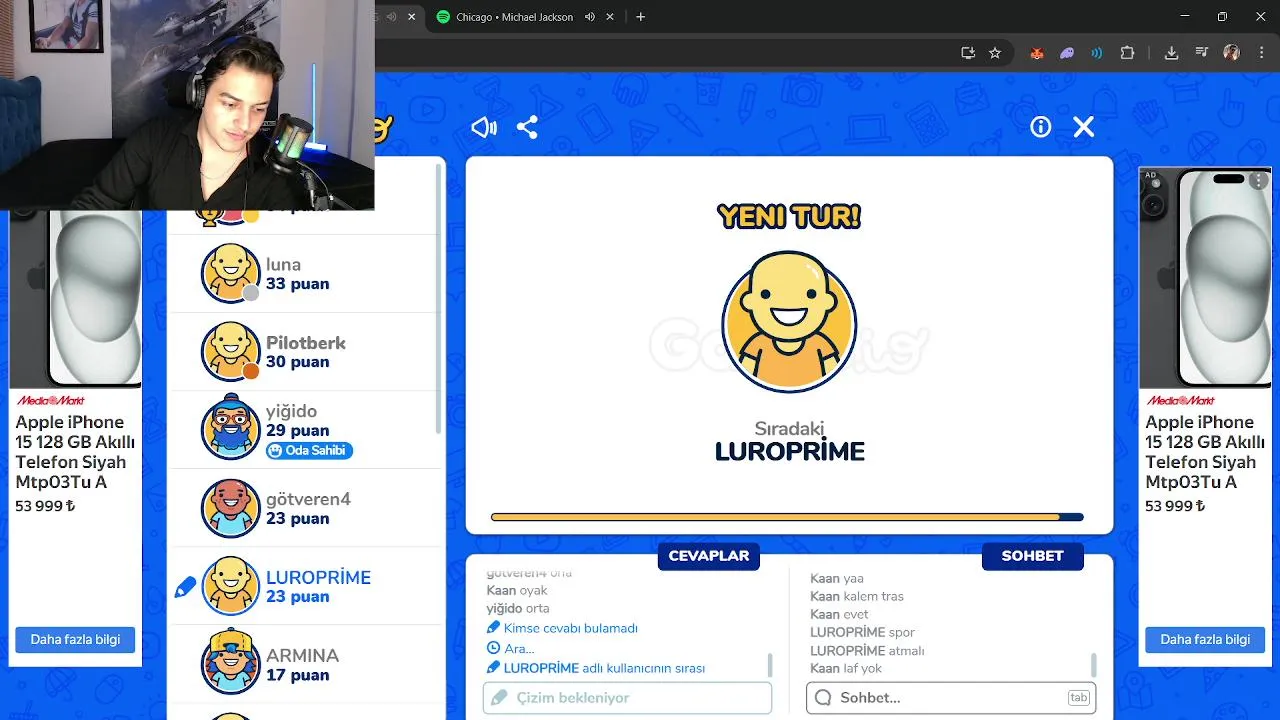Click yiğido's bearded avatar
Image resolution: width=1280 pixels, height=720 pixels.
(x=231, y=429)
